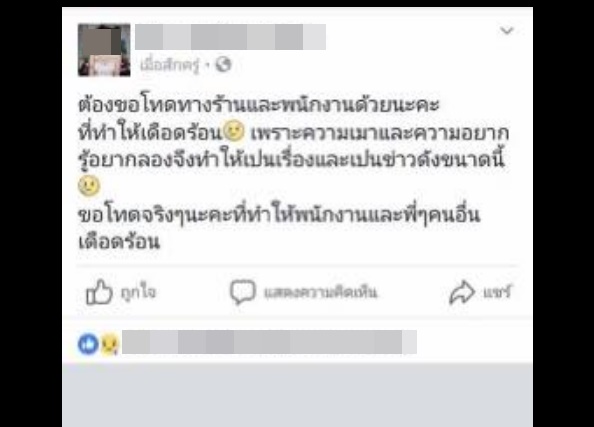594x427 pixels.
Task: Click the gray empty area below the post
Action: pyautogui.click(x=297, y=395)
